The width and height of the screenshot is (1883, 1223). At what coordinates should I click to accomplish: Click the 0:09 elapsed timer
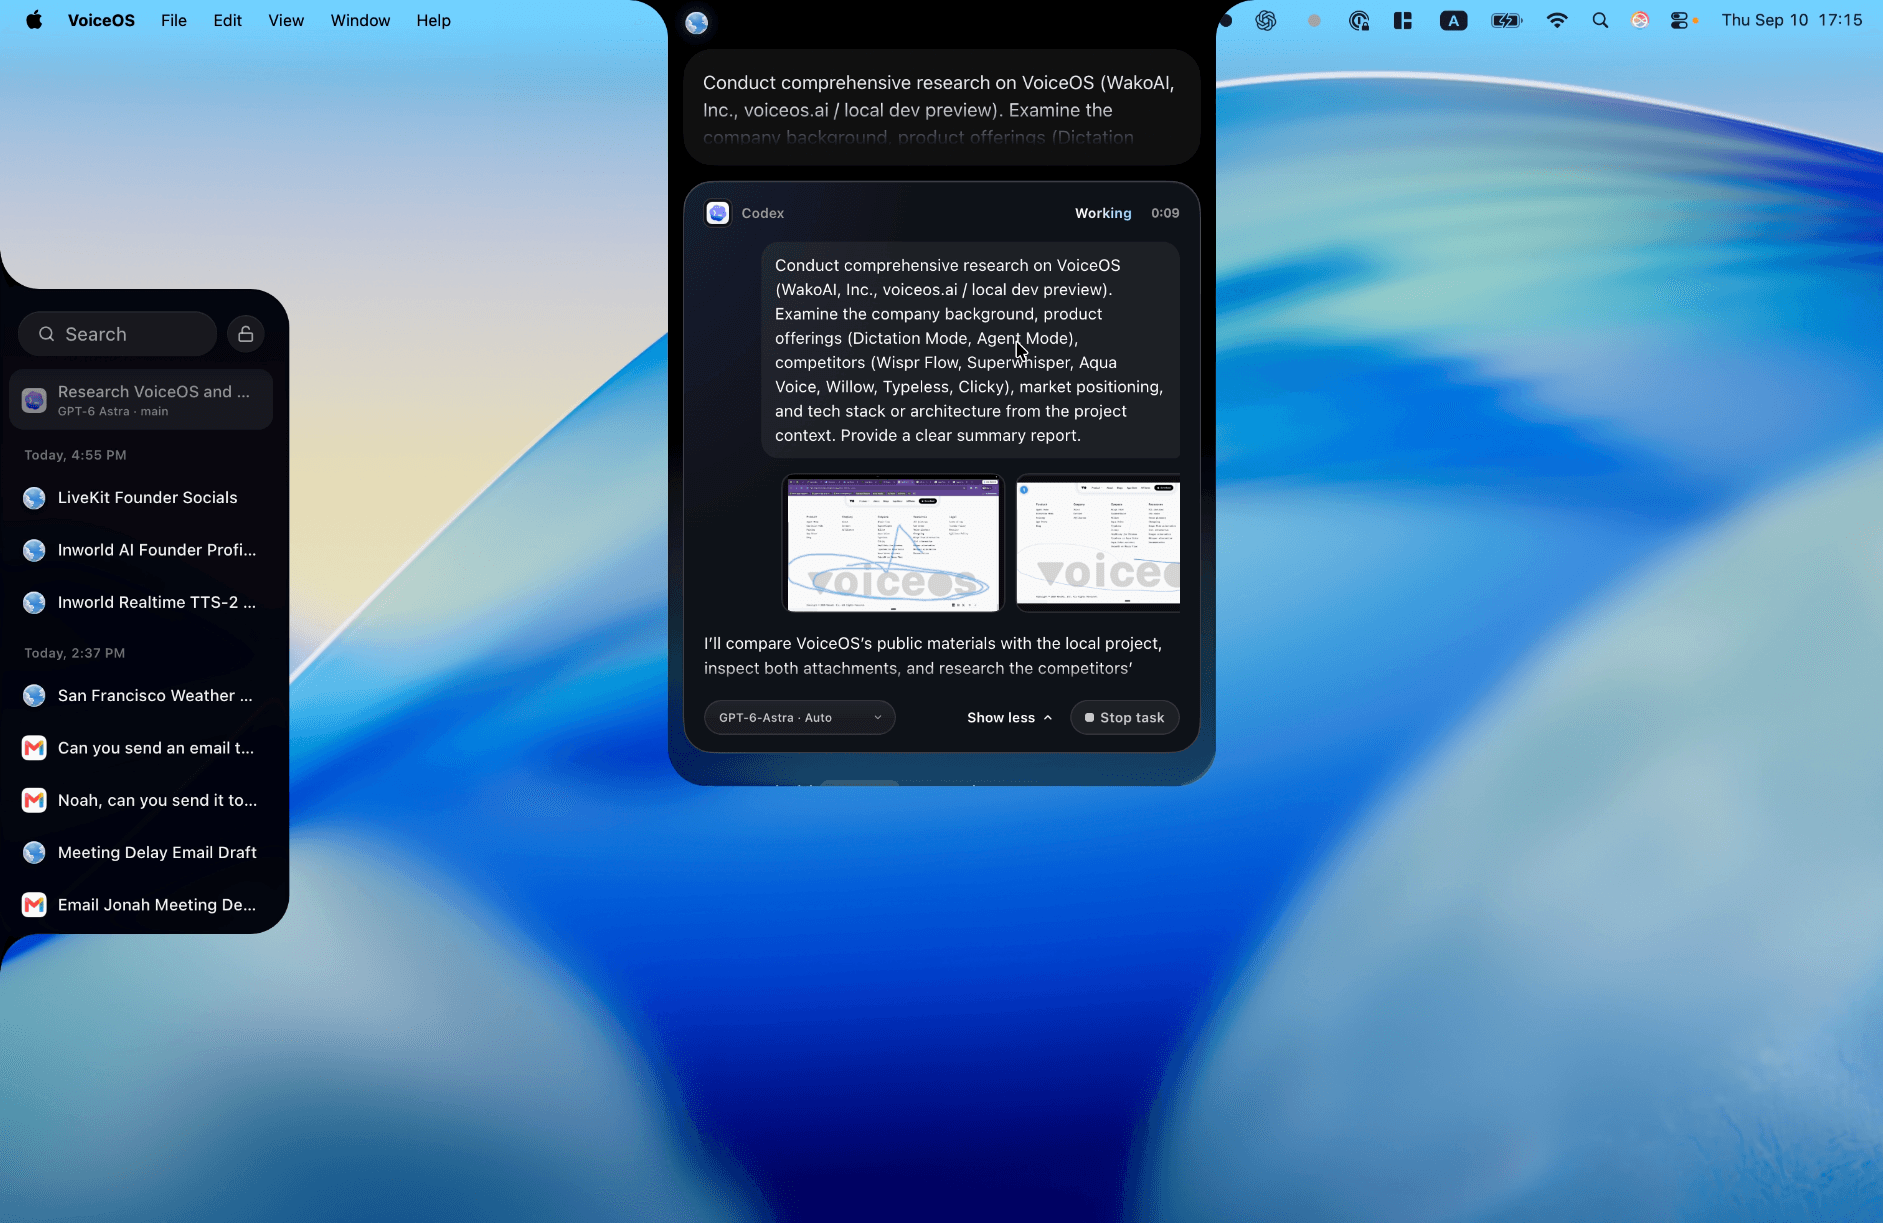coord(1165,213)
